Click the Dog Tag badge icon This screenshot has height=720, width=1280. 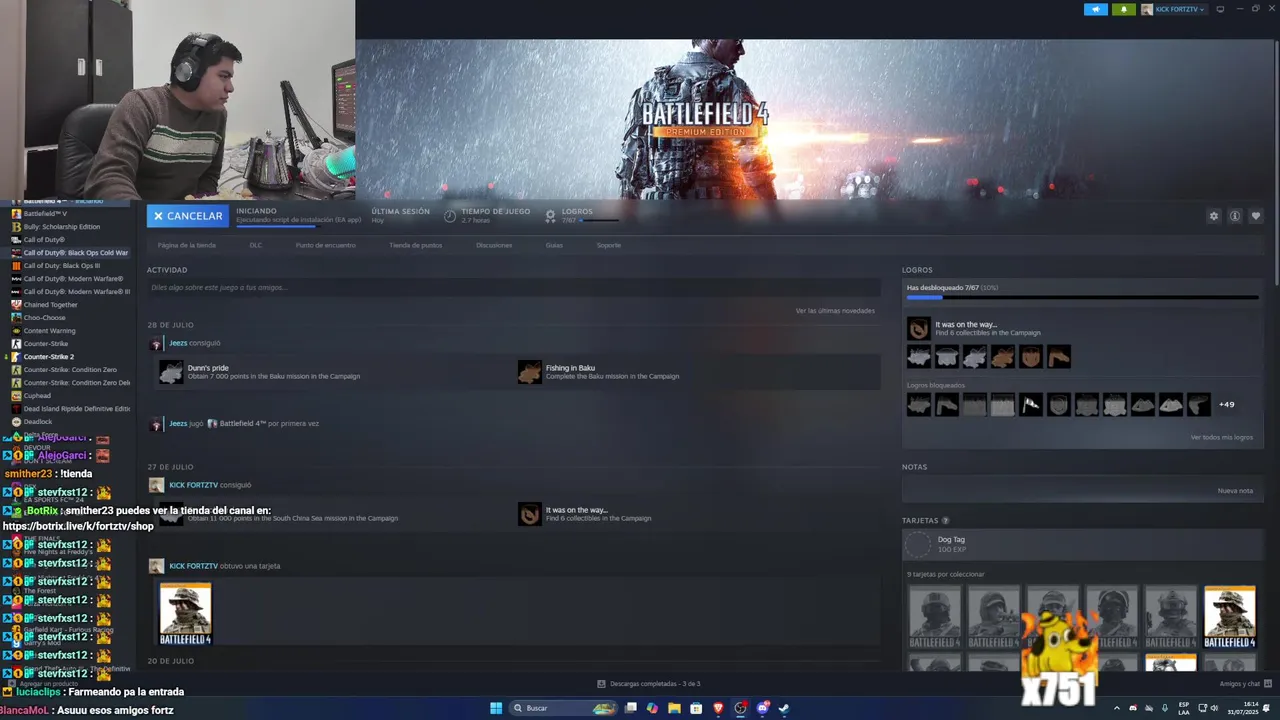[x=918, y=545]
